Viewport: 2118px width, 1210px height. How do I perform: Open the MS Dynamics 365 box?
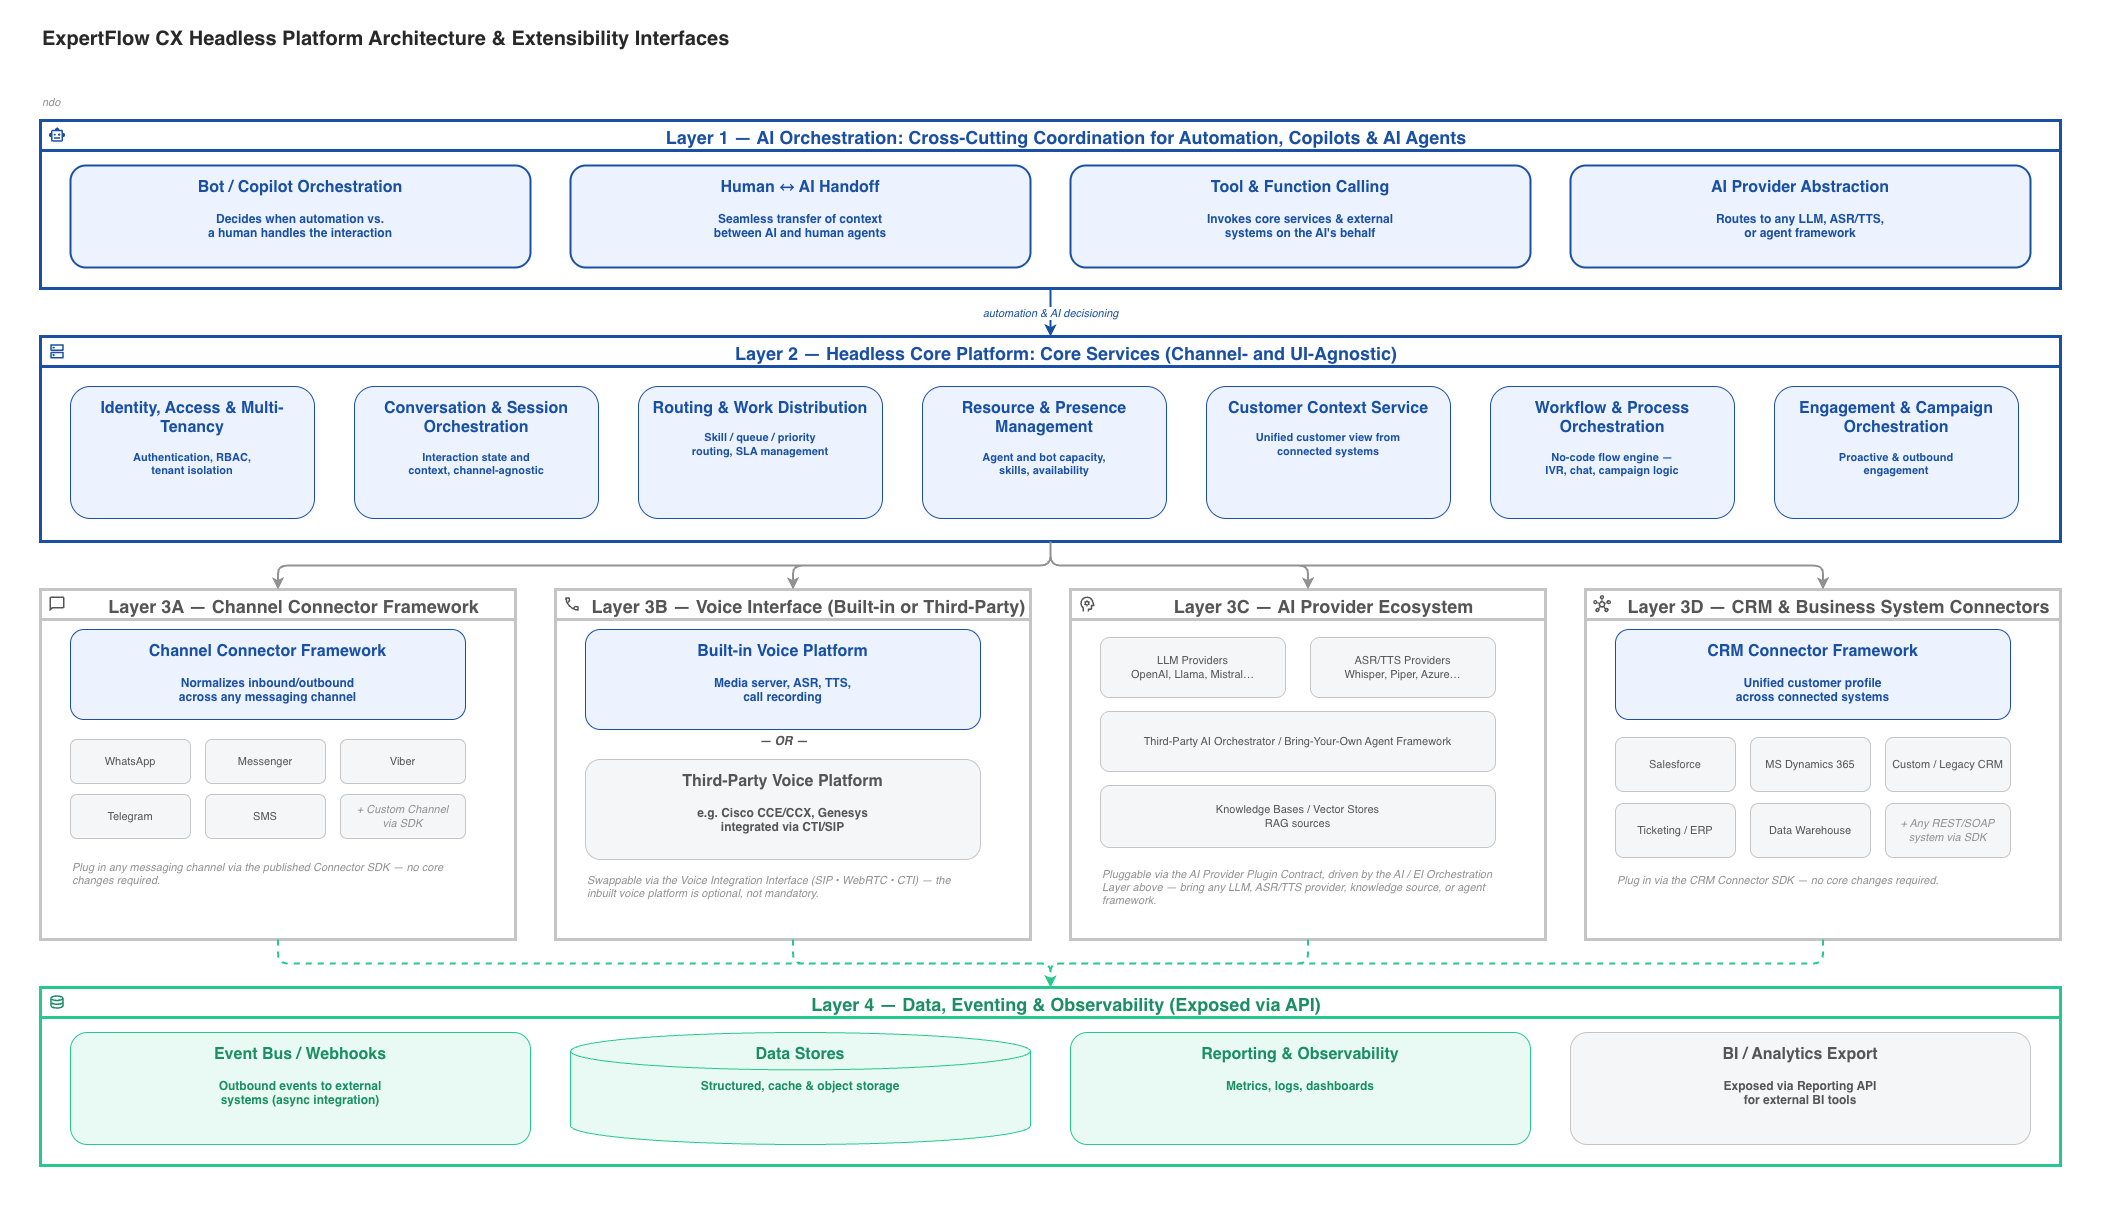pos(1810,764)
